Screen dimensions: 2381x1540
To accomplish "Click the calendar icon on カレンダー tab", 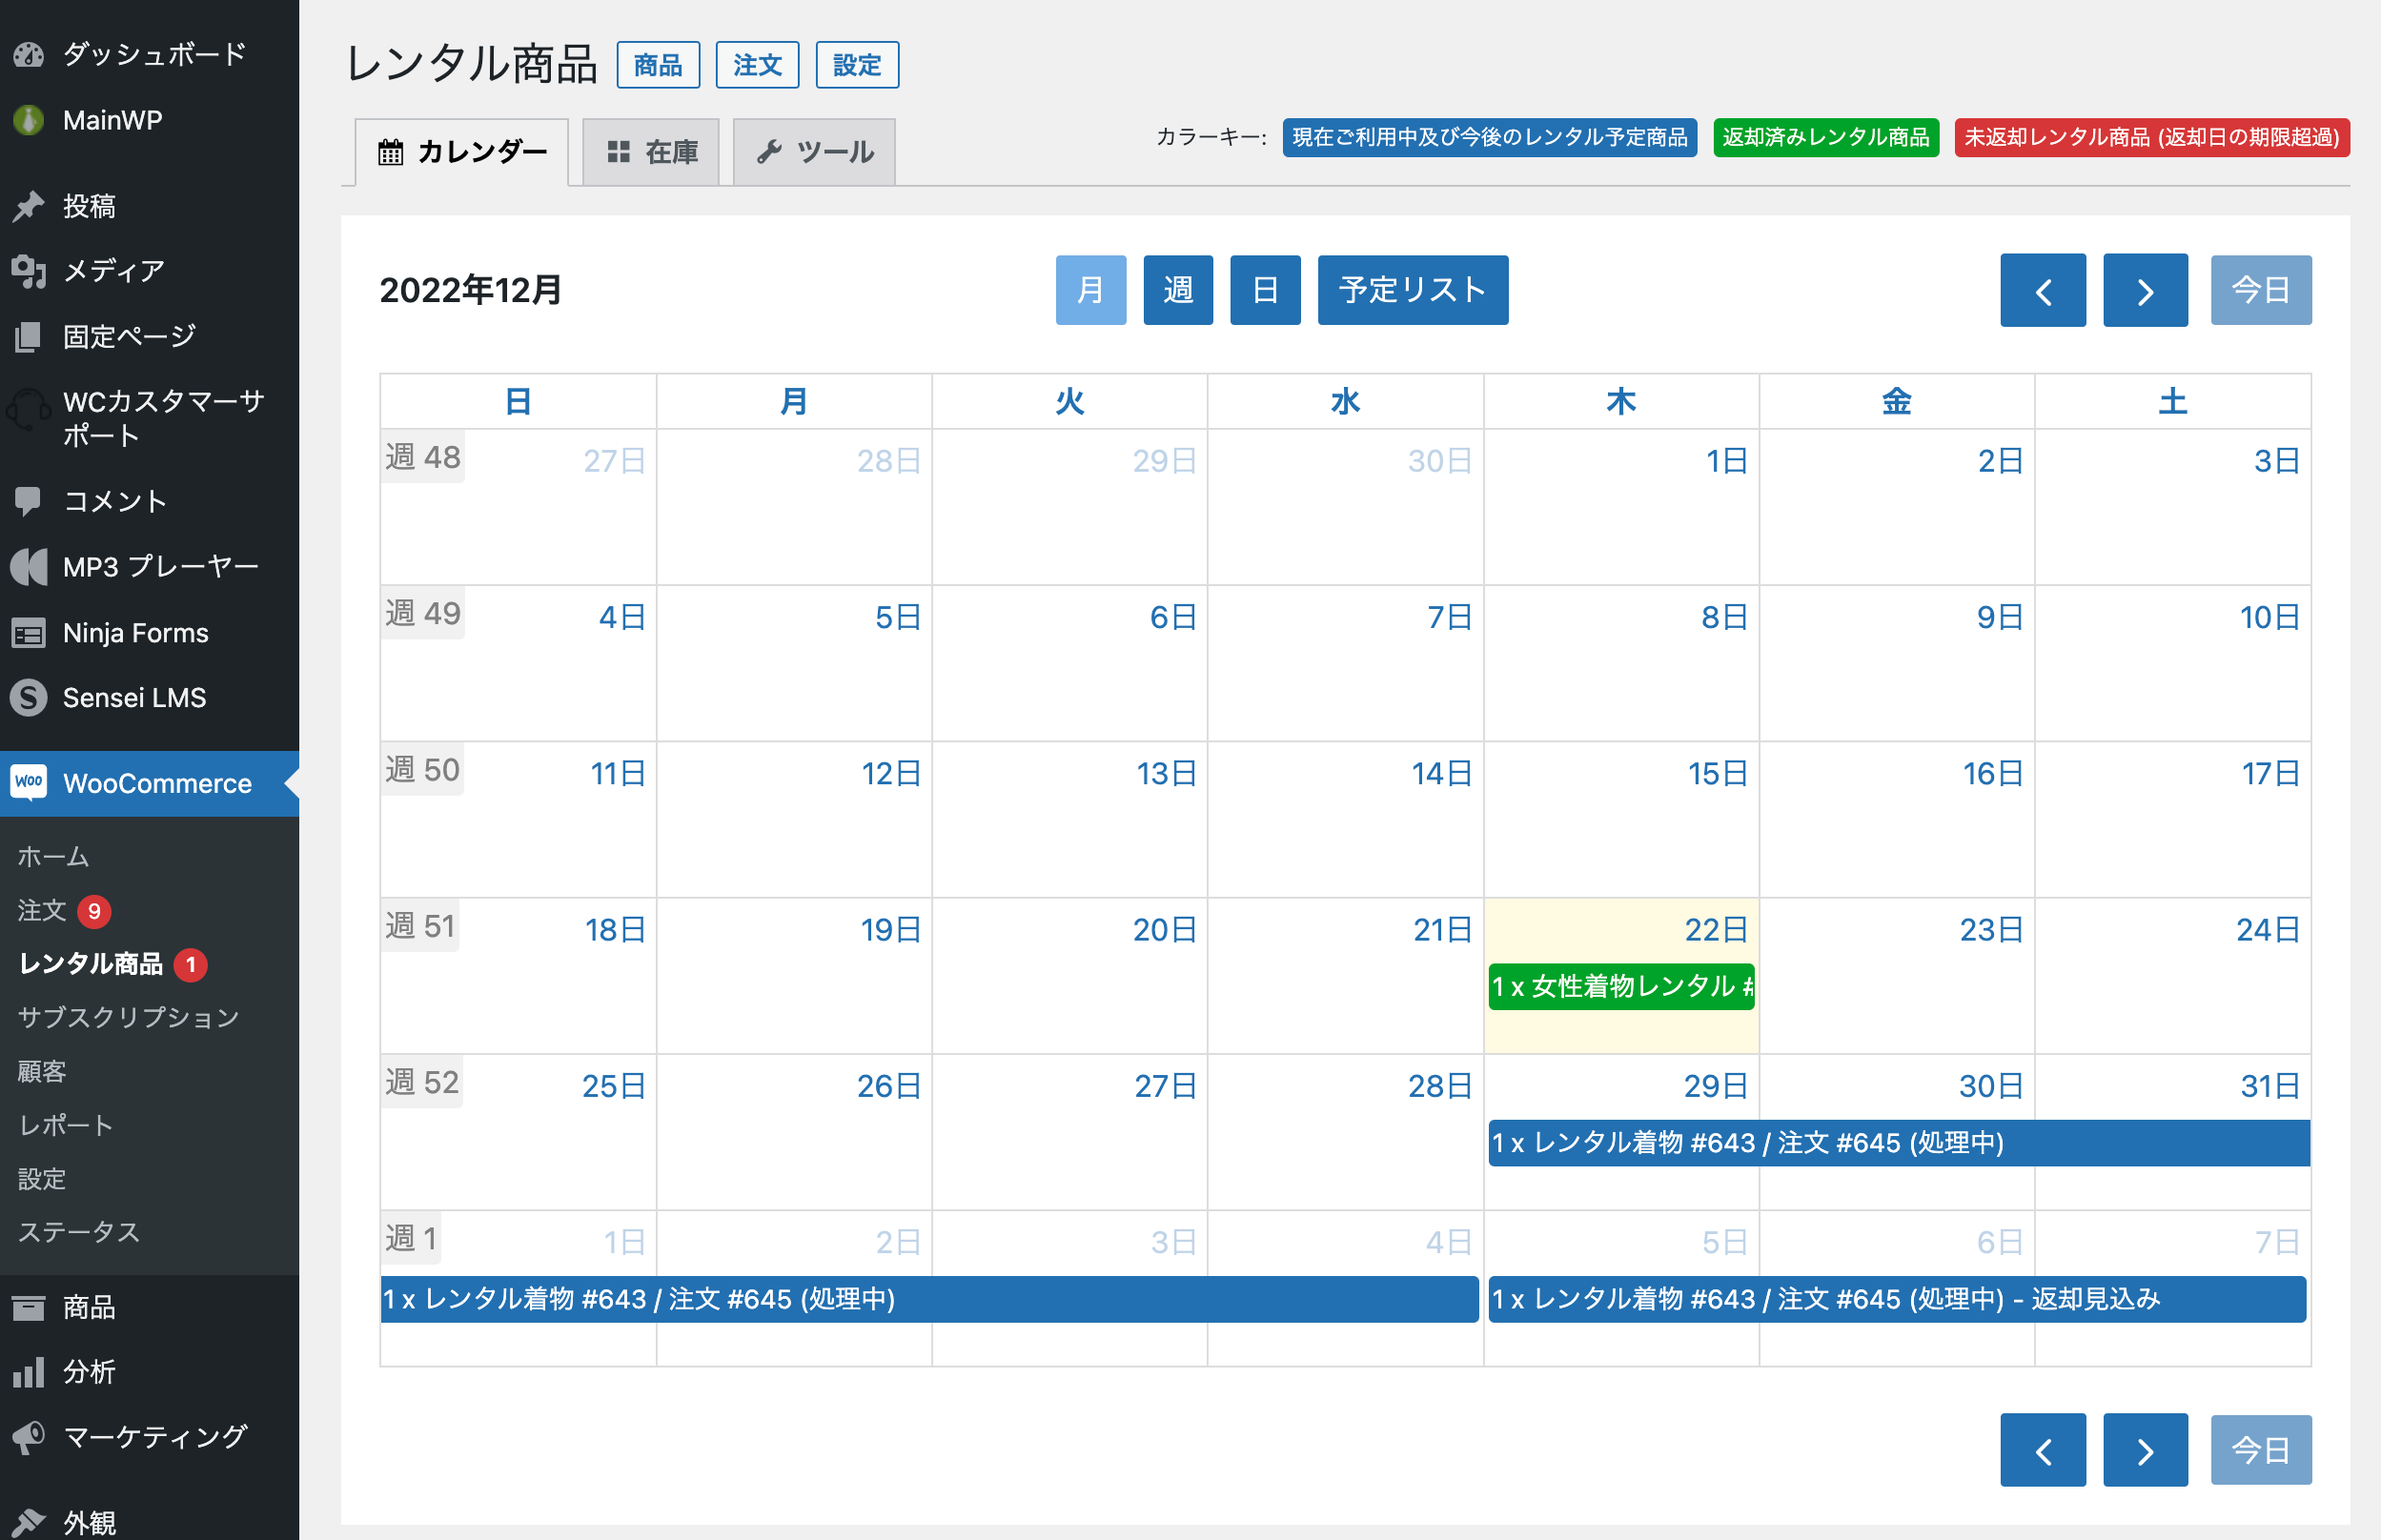I will coord(390,152).
